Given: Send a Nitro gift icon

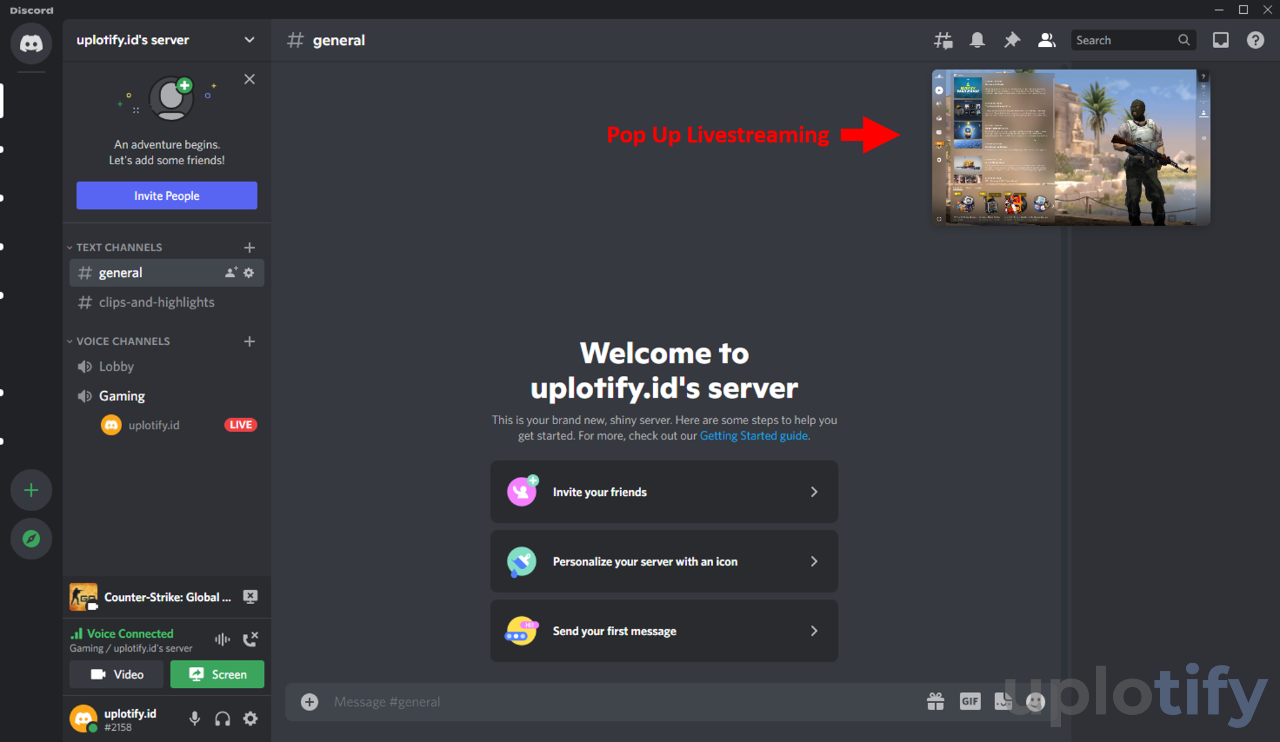Looking at the screenshot, I should pyautogui.click(x=935, y=702).
